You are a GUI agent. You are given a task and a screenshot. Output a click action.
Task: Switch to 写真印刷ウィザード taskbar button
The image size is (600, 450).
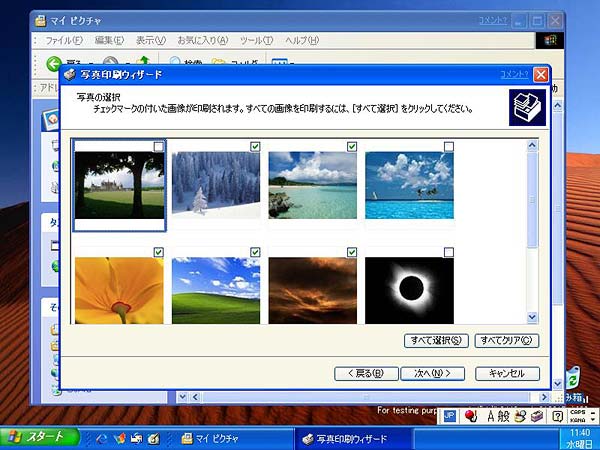(x=353, y=439)
